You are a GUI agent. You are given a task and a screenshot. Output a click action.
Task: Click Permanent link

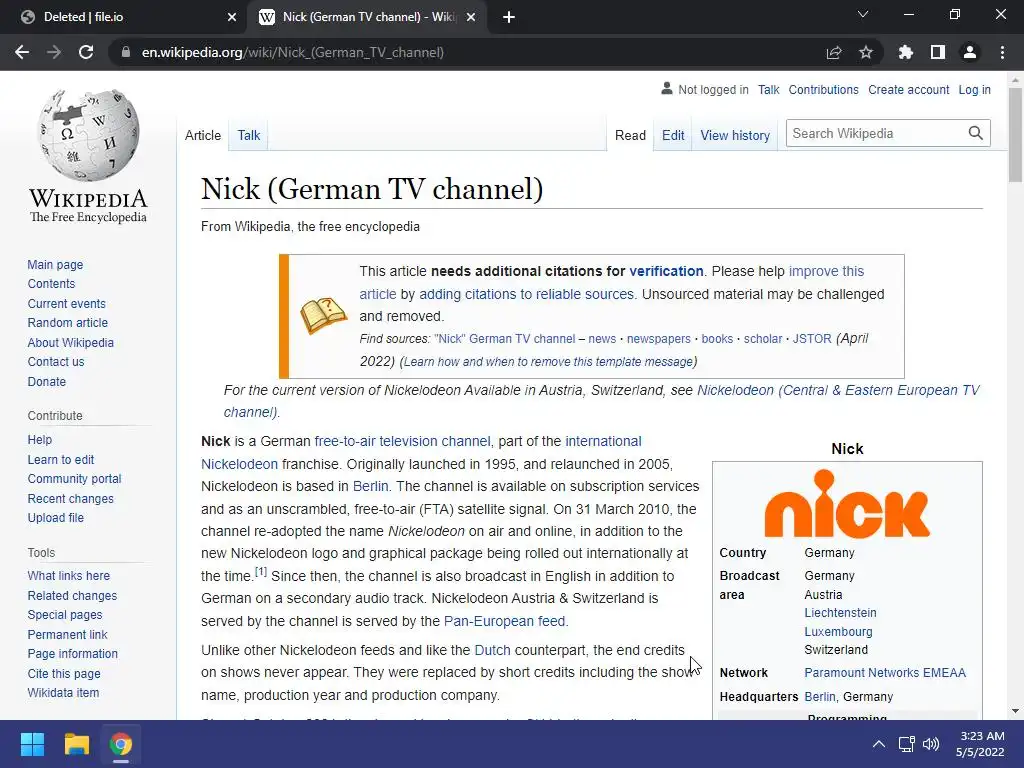[67, 635]
